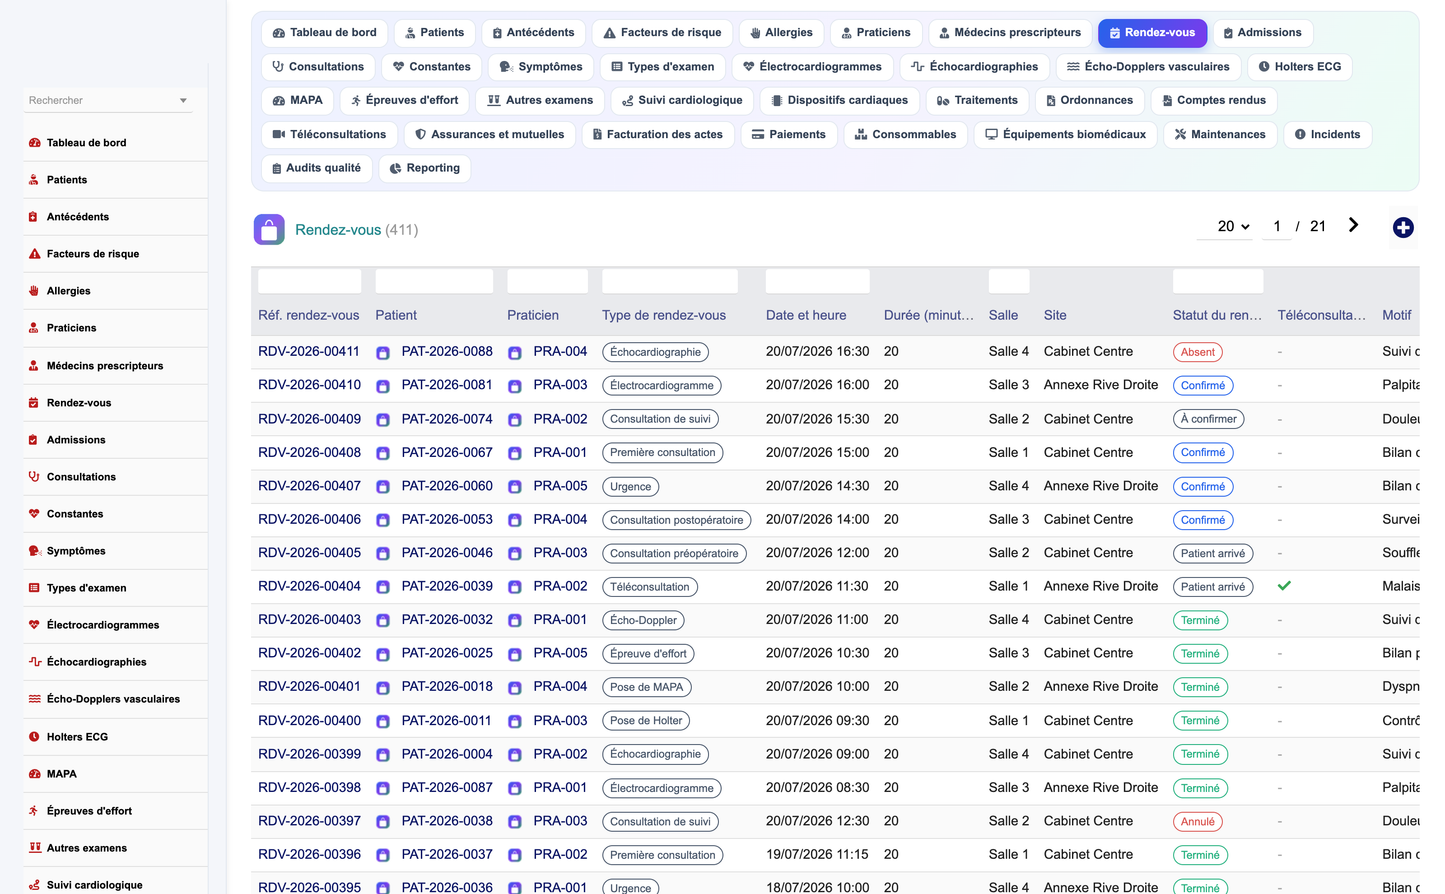Click the heart icon beside Constantes in sidebar

(x=34, y=514)
